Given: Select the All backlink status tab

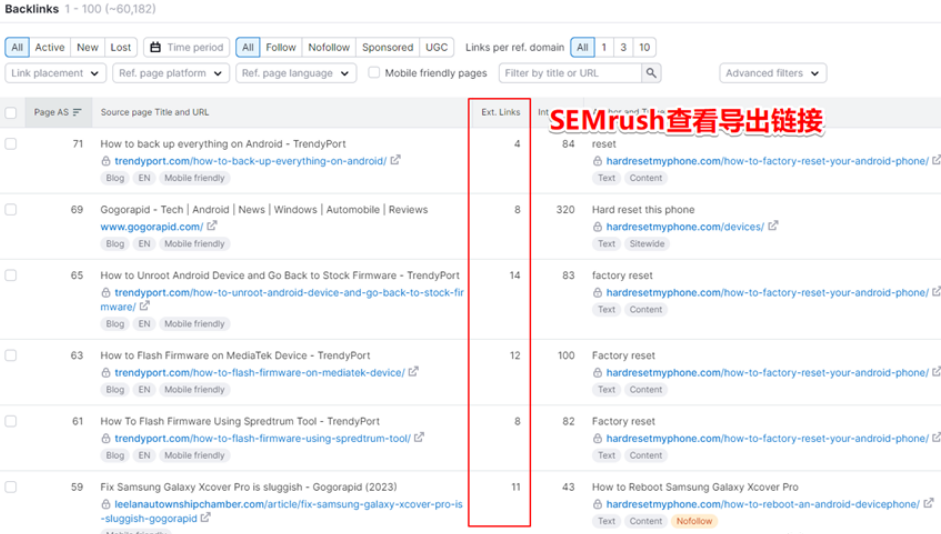Looking at the screenshot, I should coord(17,47).
